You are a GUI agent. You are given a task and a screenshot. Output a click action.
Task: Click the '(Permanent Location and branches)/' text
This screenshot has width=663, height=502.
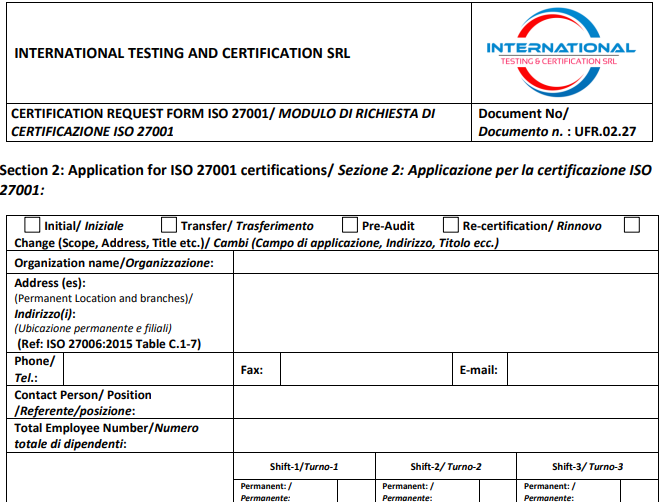click(104, 299)
